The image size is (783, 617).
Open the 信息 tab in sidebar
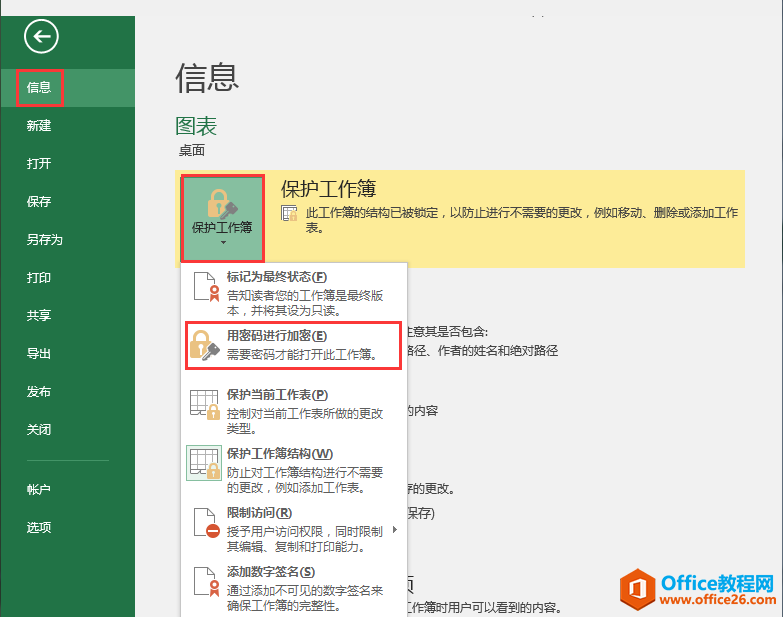click(39, 88)
